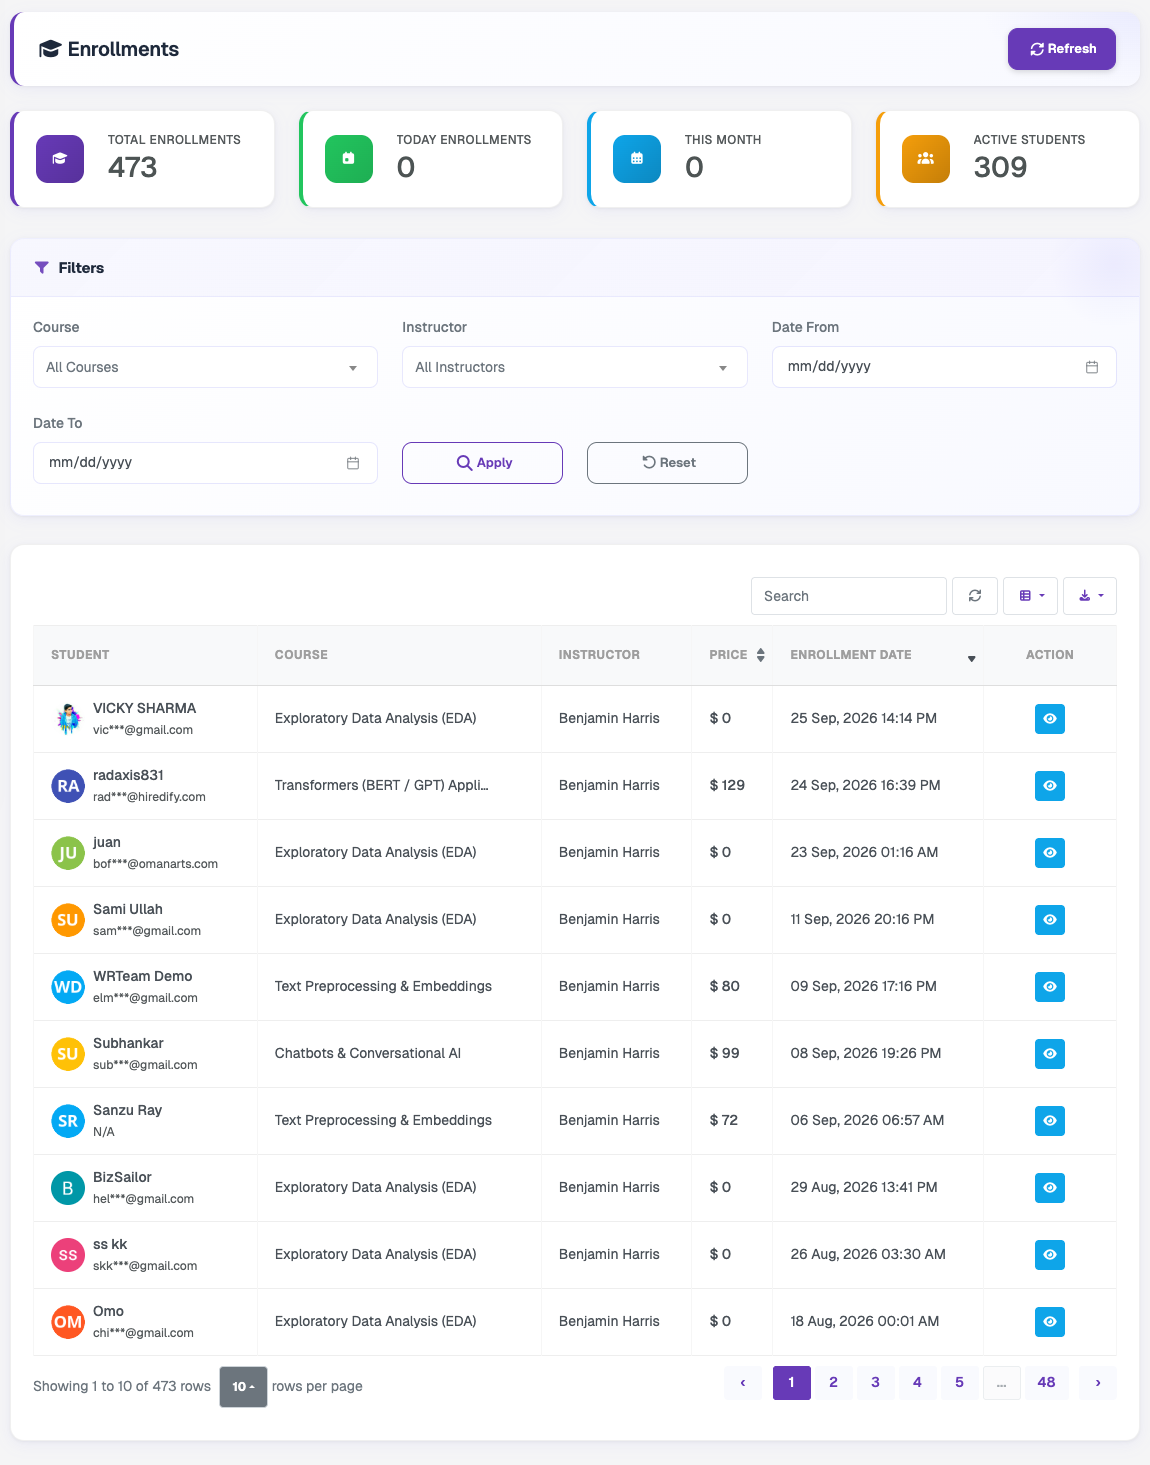Viewport: 1150px width, 1465px height.
Task: Open the Date To calendar picker icon
Action: point(353,463)
